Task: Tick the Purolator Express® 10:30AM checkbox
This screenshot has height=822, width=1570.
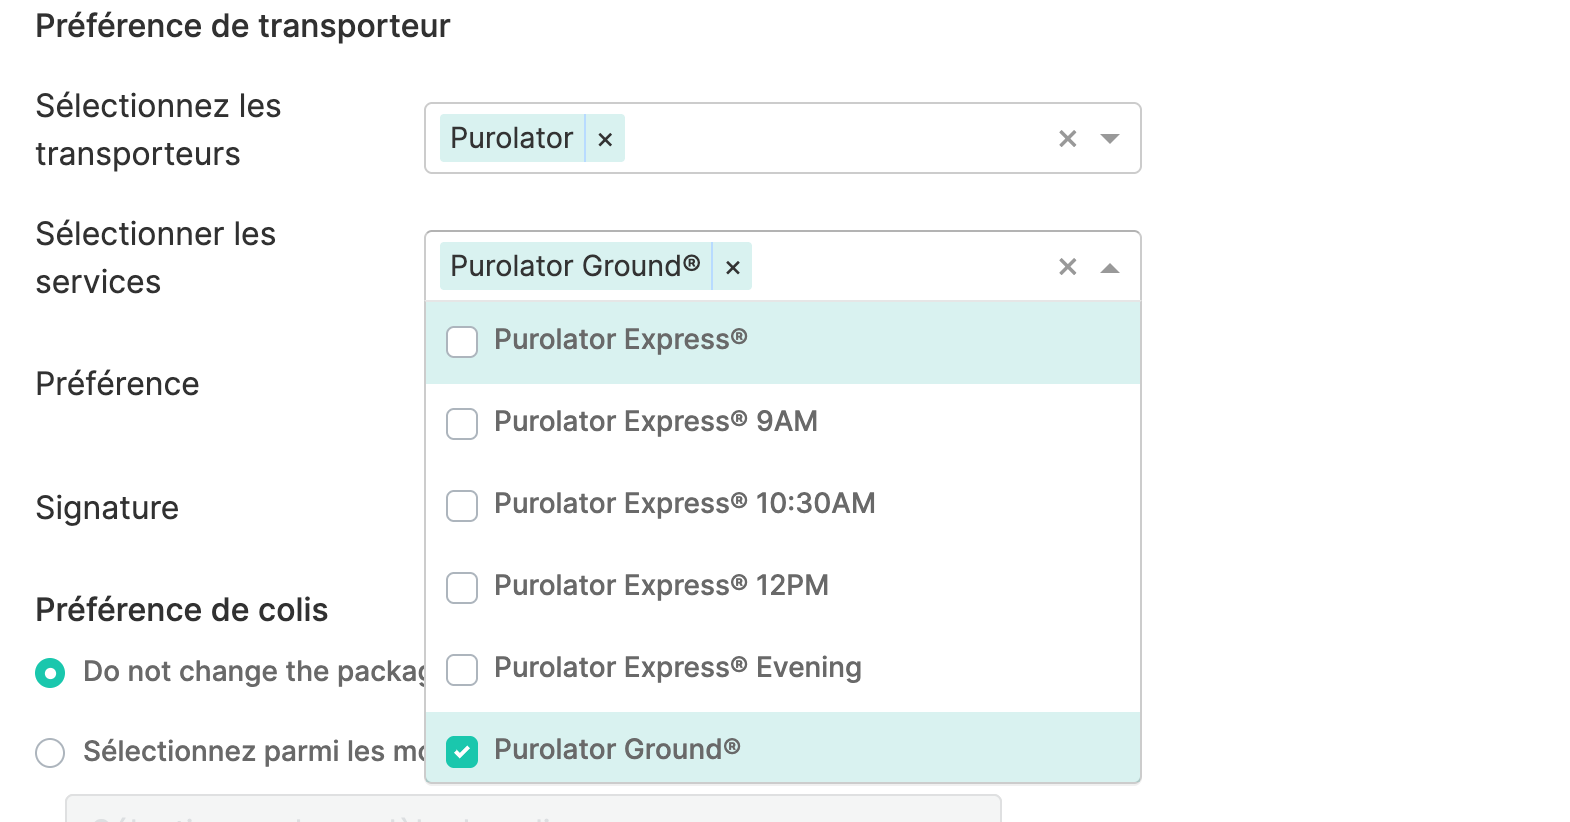Action: pyautogui.click(x=462, y=506)
